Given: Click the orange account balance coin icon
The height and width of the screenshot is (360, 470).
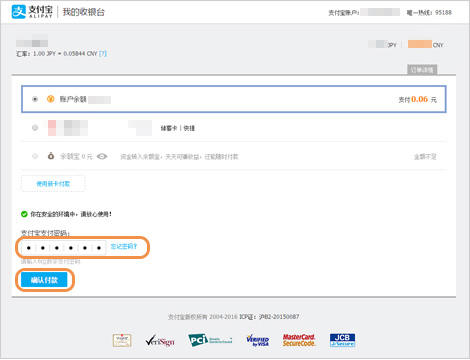Looking at the screenshot, I should 50,99.
